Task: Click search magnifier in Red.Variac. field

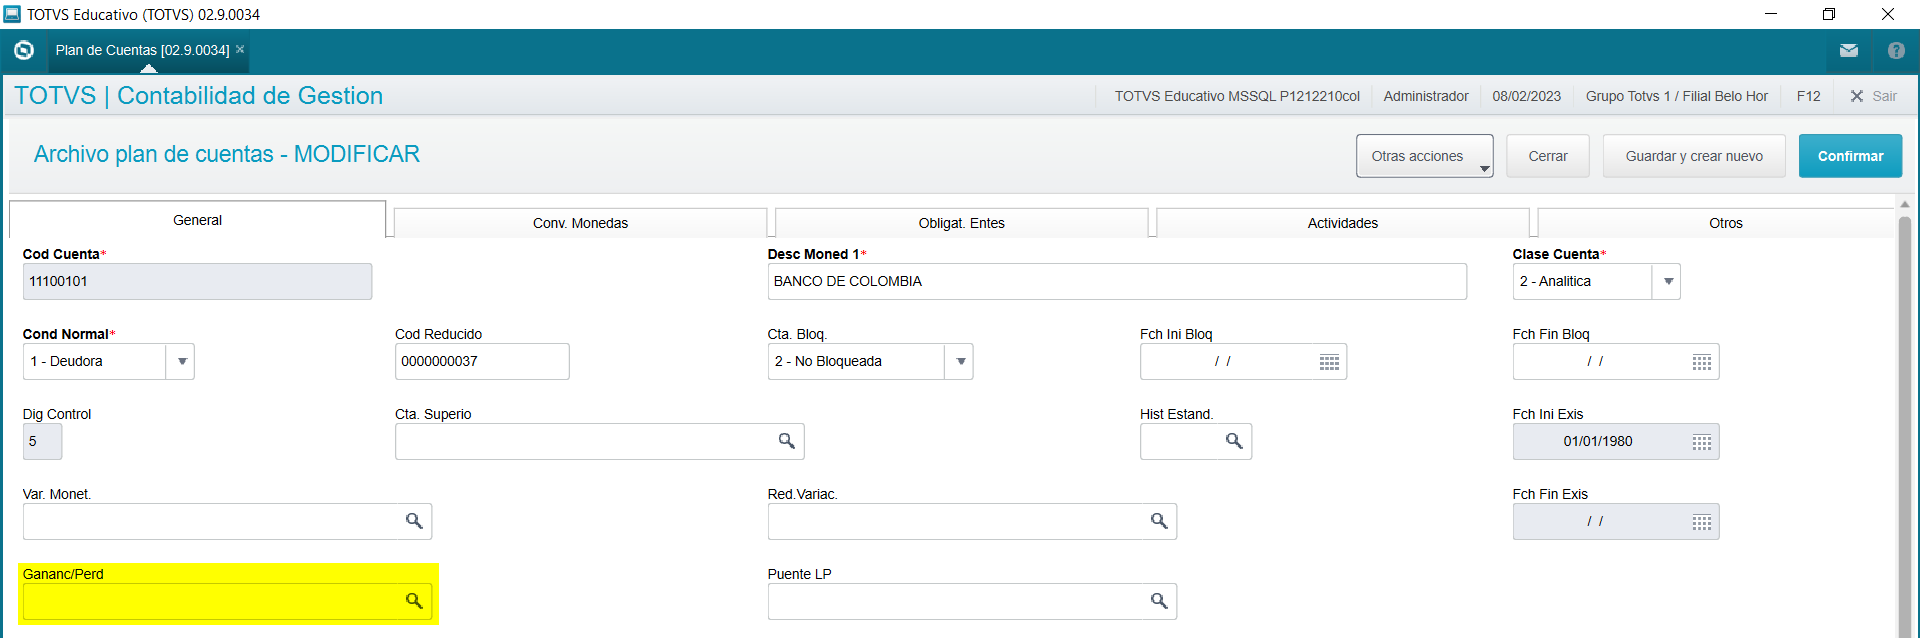Action: 1159,521
